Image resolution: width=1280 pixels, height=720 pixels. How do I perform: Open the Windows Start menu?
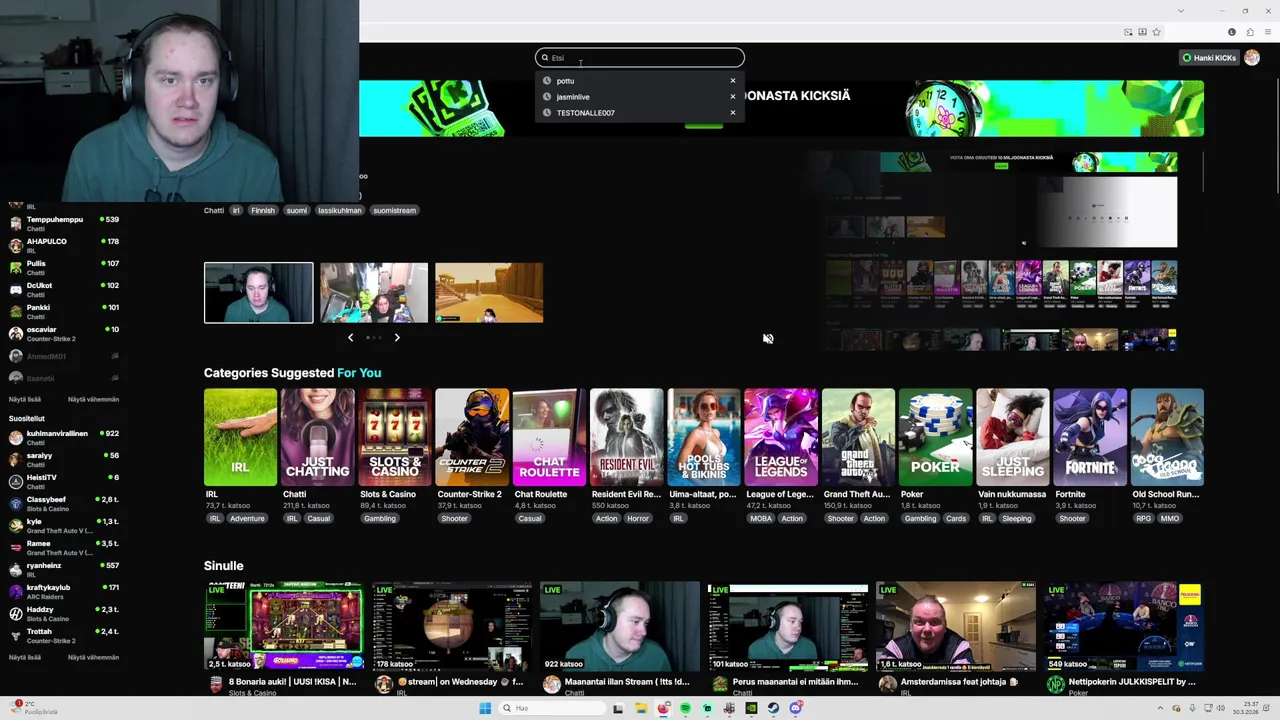pos(485,708)
